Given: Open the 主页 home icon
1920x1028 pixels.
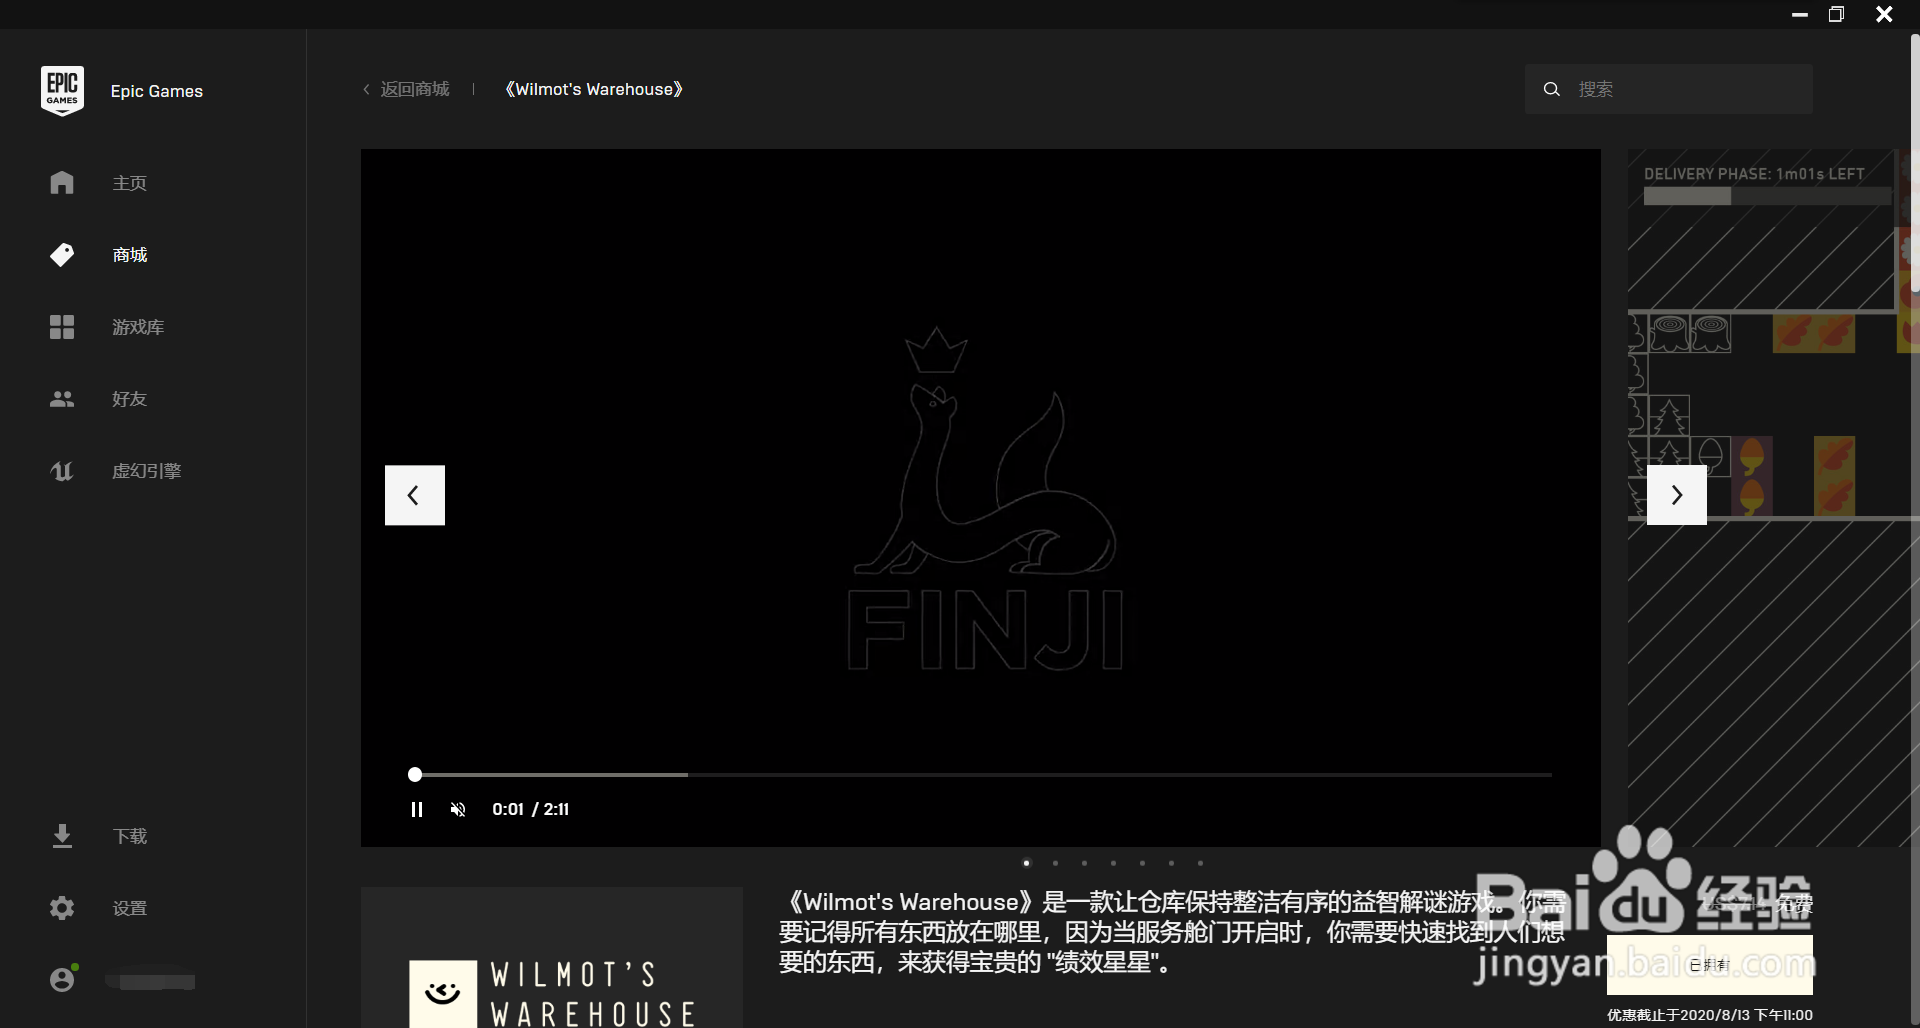Looking at the screenshot, I should 62,183.
